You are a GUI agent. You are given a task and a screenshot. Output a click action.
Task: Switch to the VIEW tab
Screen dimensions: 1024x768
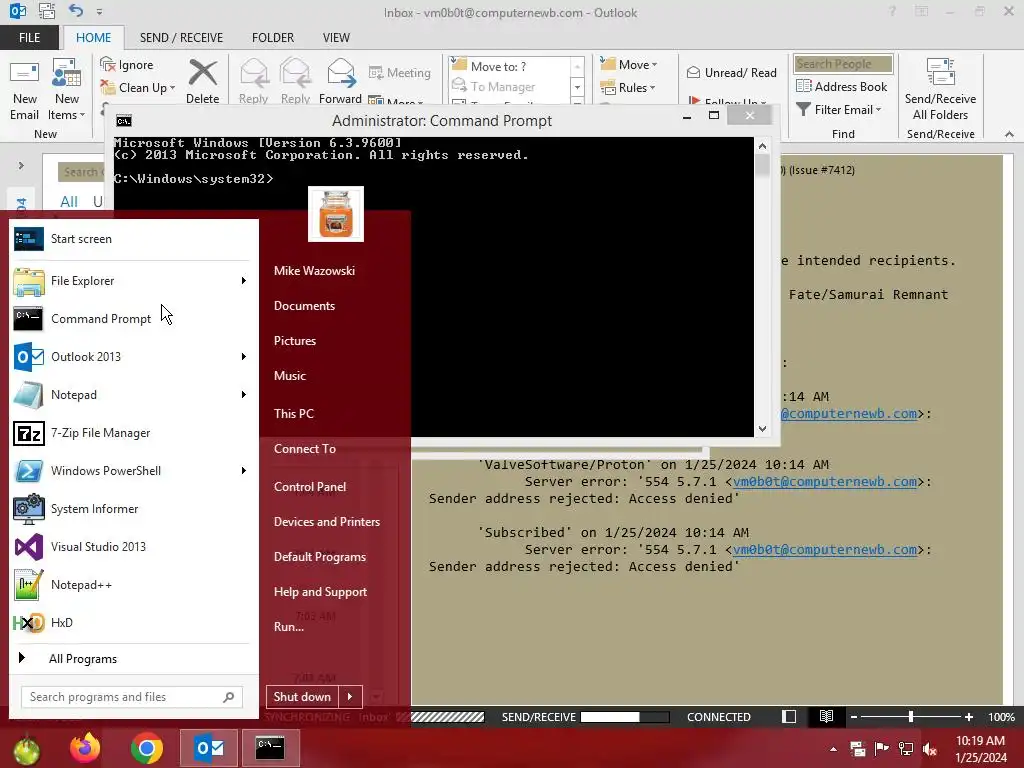click(x=336, y=37)
